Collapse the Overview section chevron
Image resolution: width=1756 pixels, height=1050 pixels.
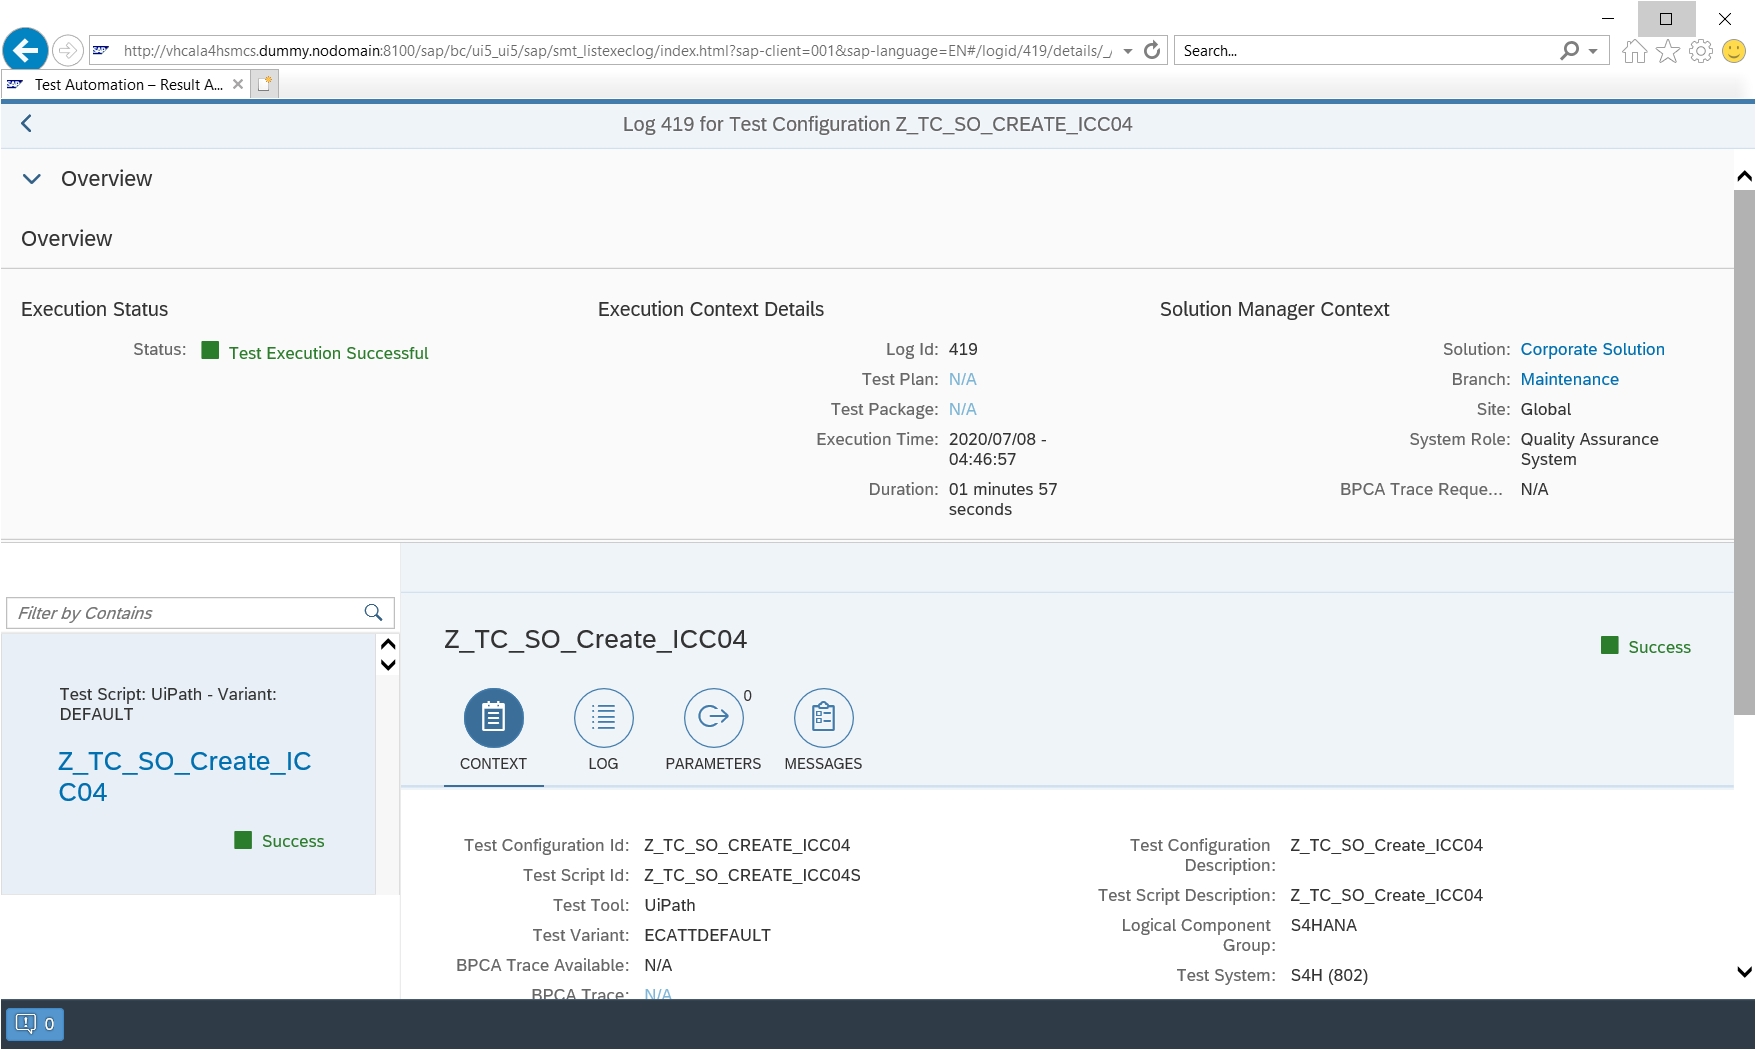point(32,179)
